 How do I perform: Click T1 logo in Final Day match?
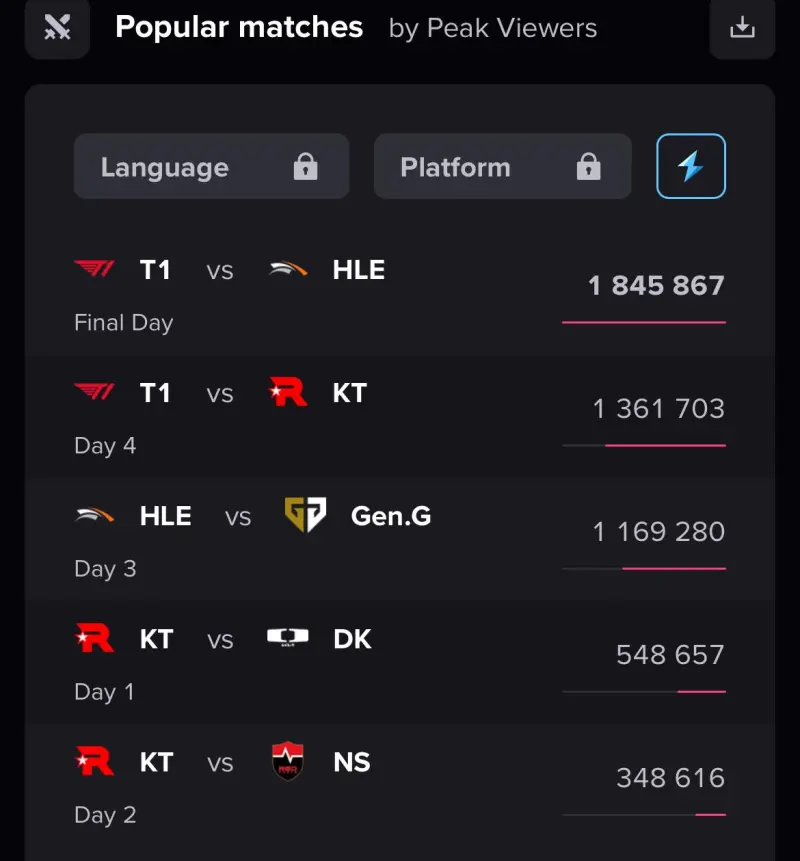click(94, 269)
